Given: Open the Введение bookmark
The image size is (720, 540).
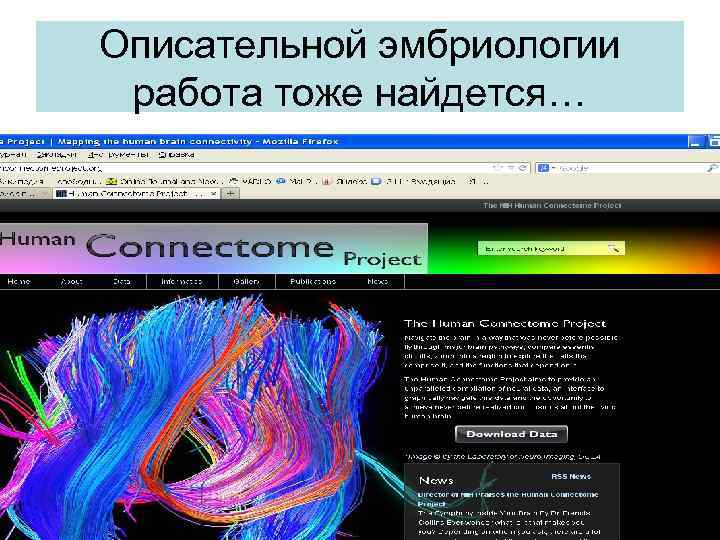Looking at the screenshot, I should (413, 181).
